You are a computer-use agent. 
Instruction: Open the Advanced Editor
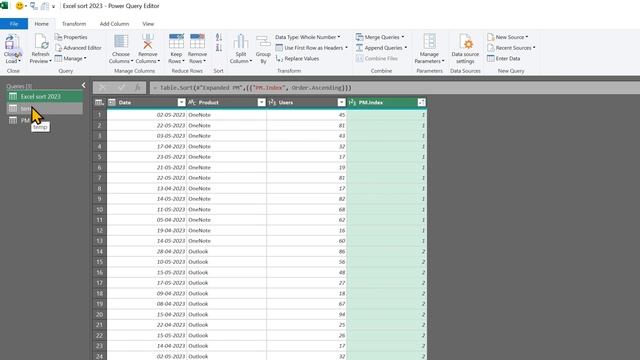78,48
